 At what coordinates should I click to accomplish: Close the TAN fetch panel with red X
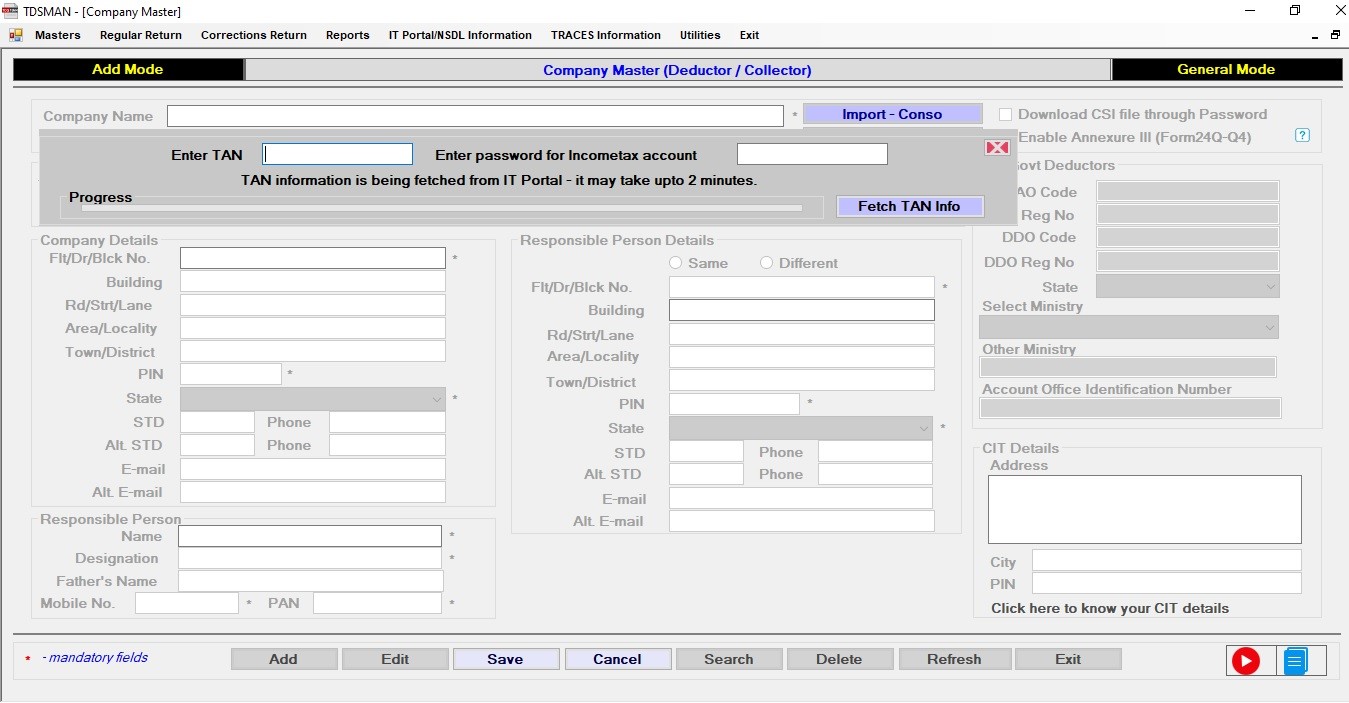coord(997,148)
